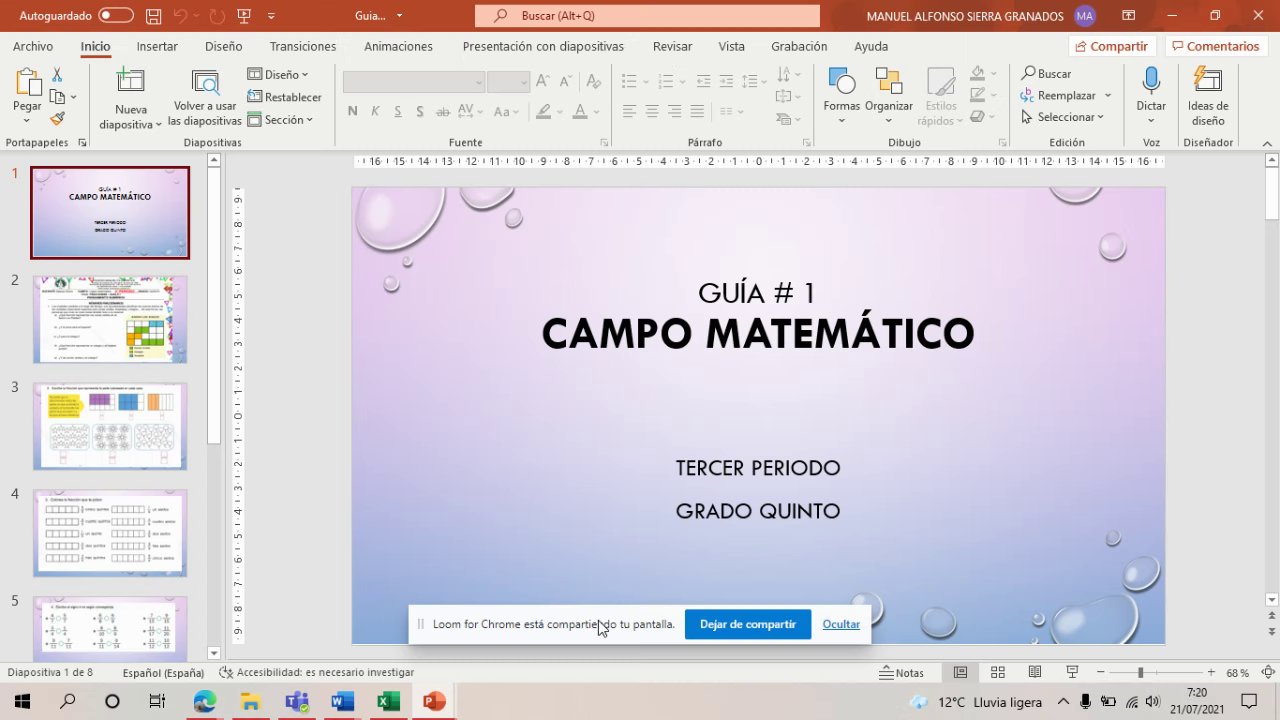Open the Transiciones ribbon tab
Screen dimensions: 1280x720
pyautogui.click(x=302, y=46)
